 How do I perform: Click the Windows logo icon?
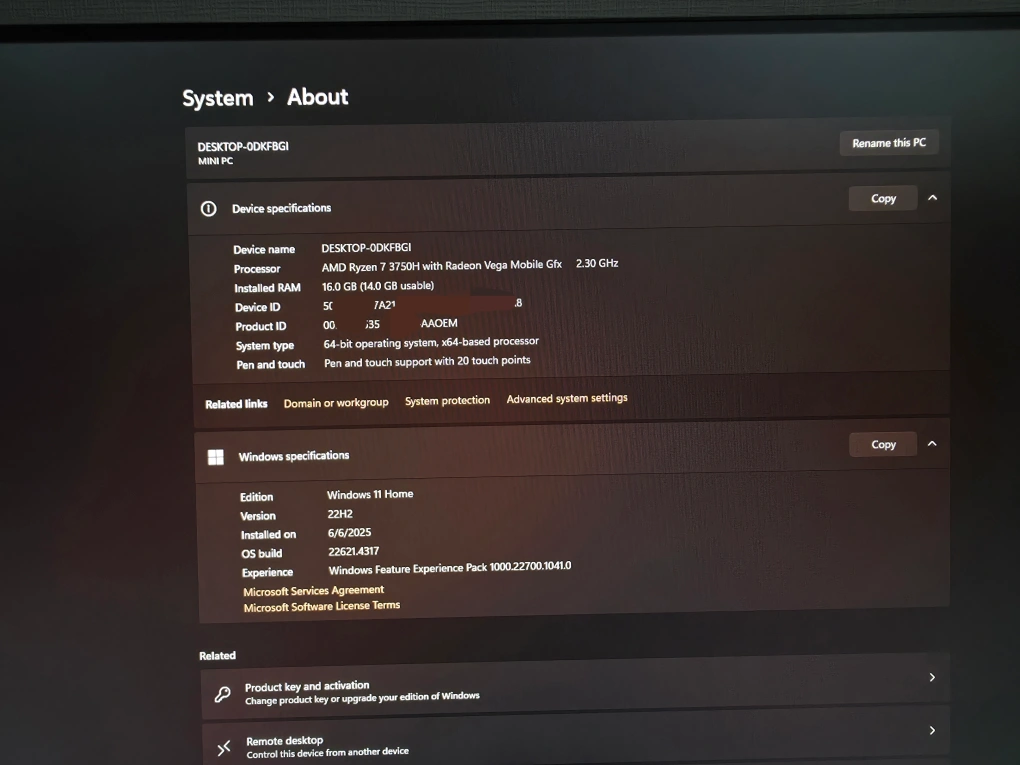[x=215, y=457]
